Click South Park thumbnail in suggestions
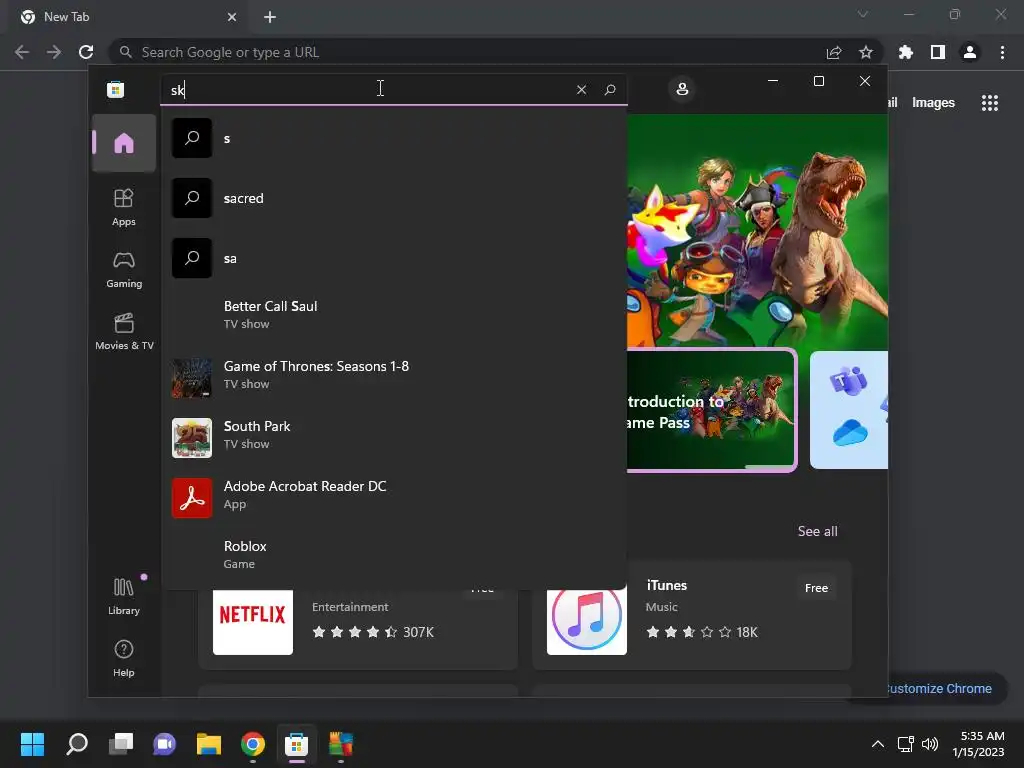Image resolution: width=1024 pixels, height=768 pixels. (x=191, y=438)
